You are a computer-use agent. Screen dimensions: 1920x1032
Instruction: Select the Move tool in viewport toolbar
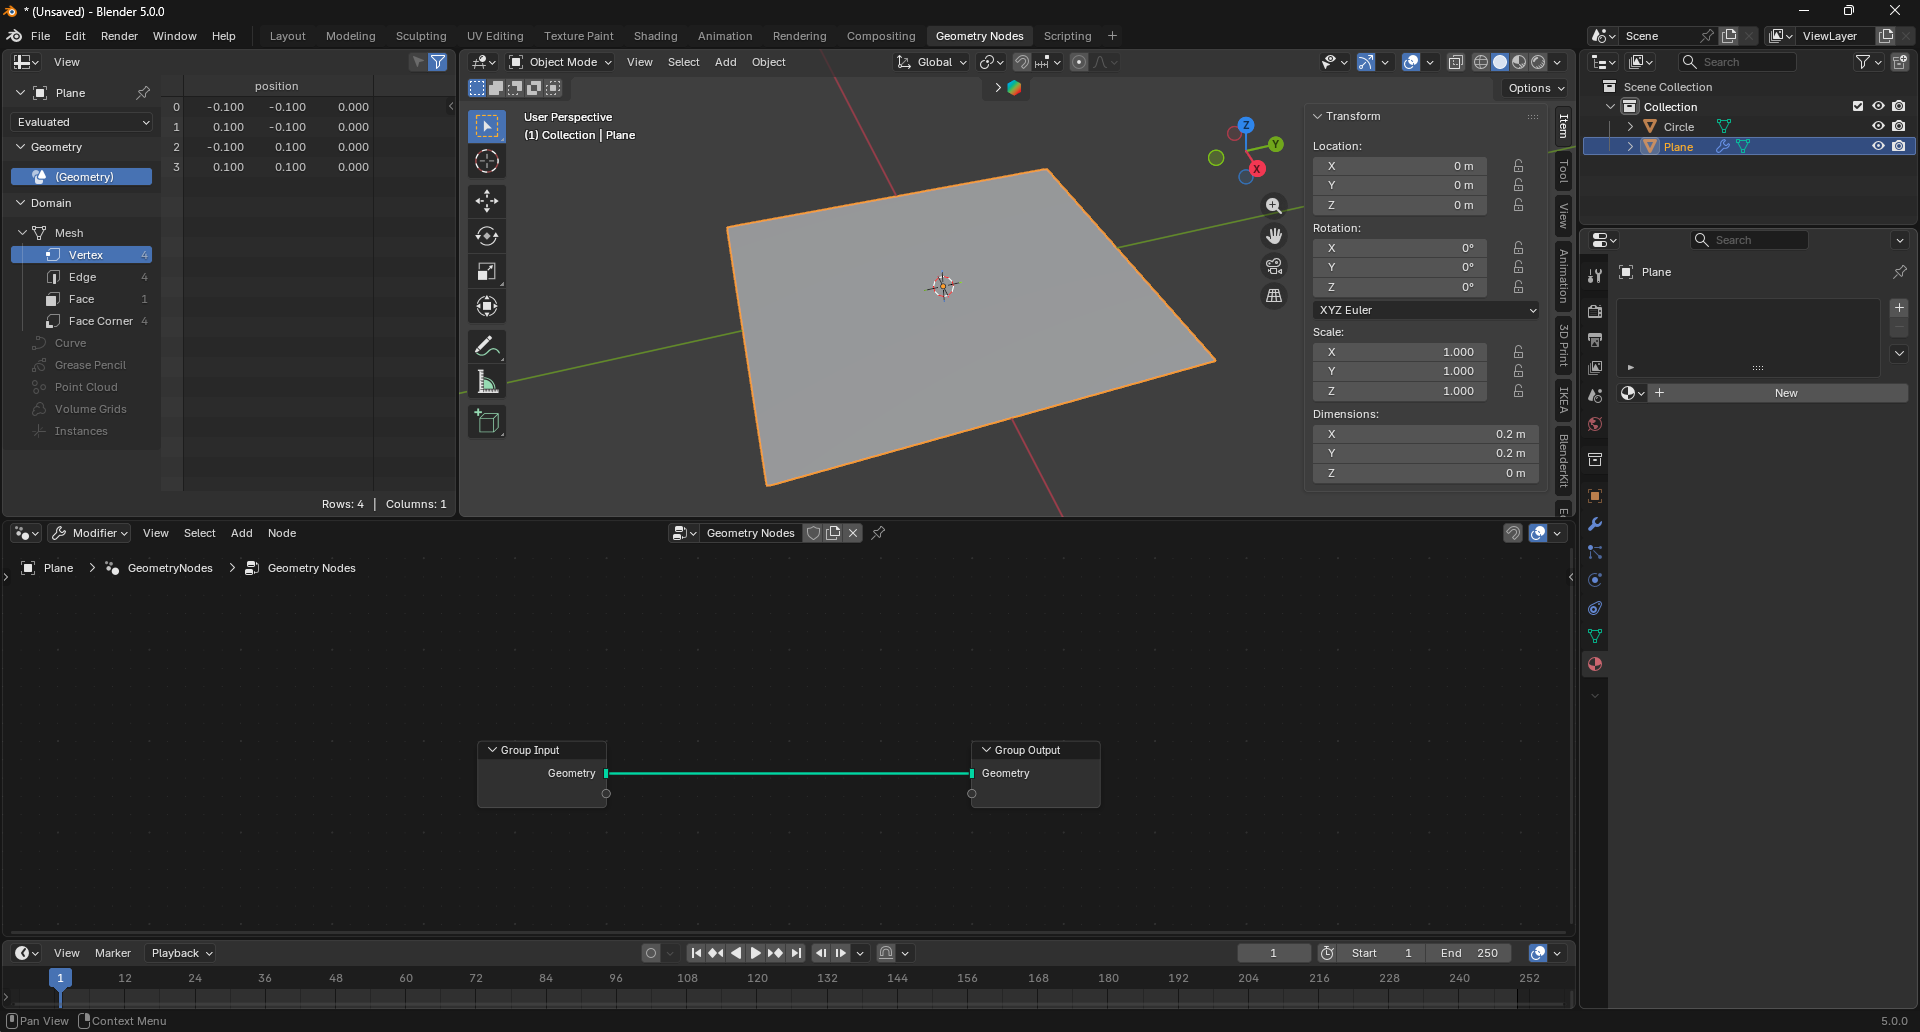487,201
